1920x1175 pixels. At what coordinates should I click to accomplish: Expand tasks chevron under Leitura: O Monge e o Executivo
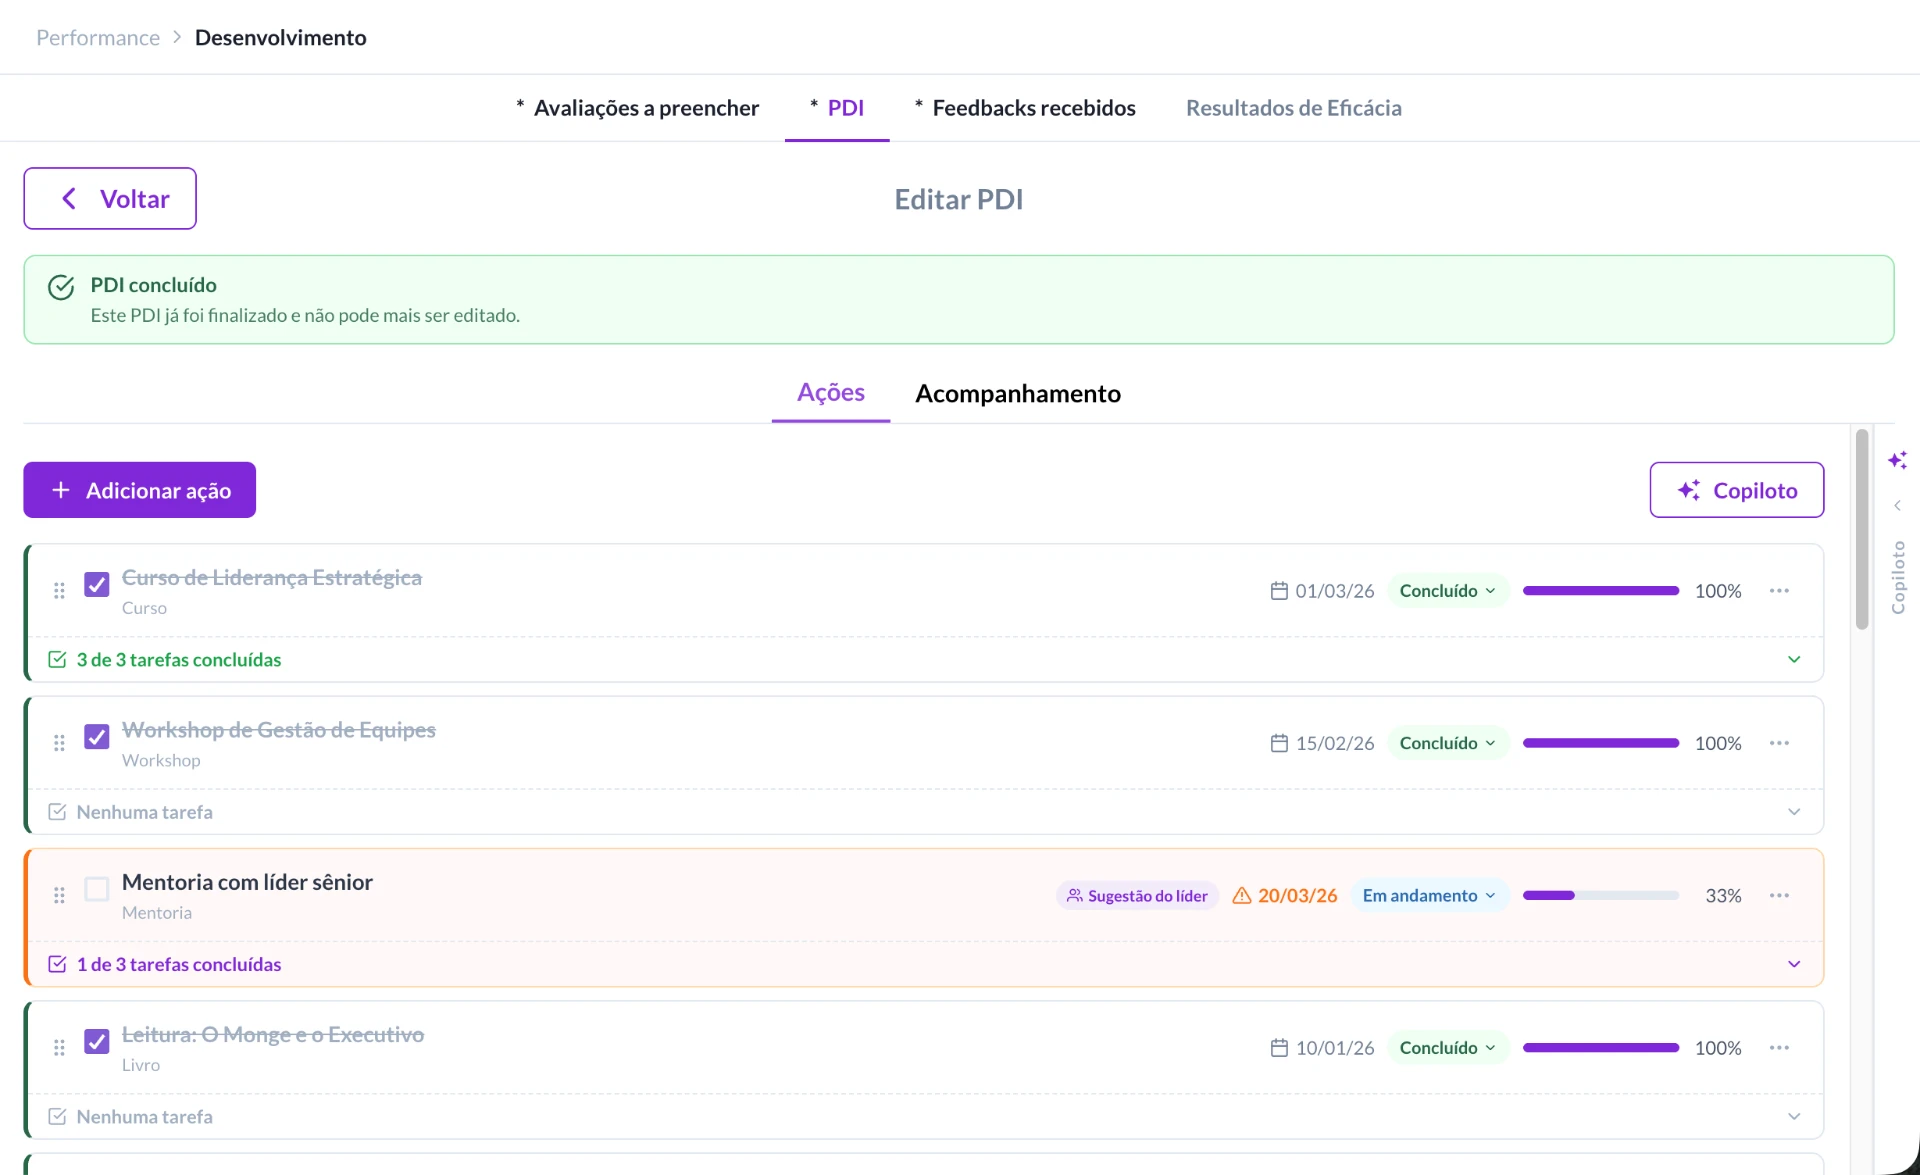tap(1794, 1116)
